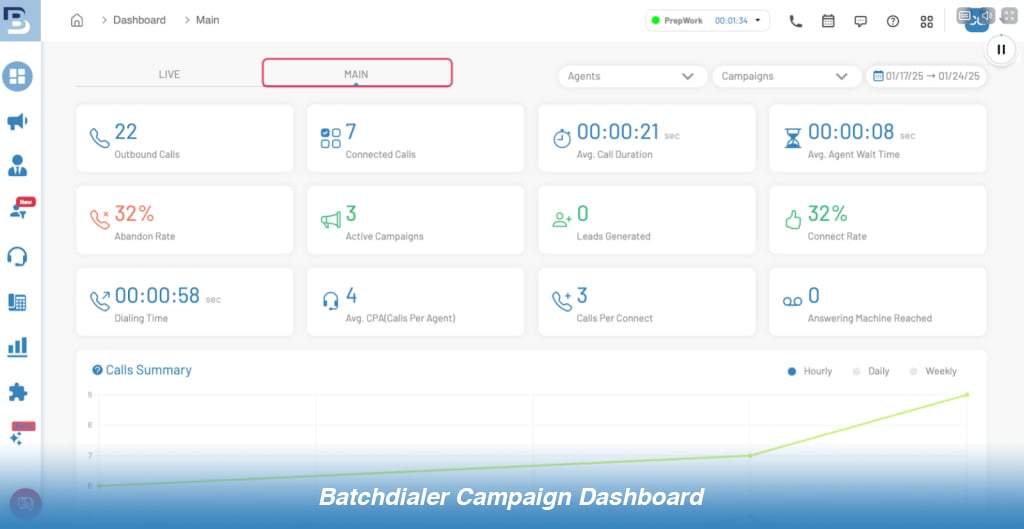Select the Hourly chart view option
The image size is (1024, 529).
[810, 371]
